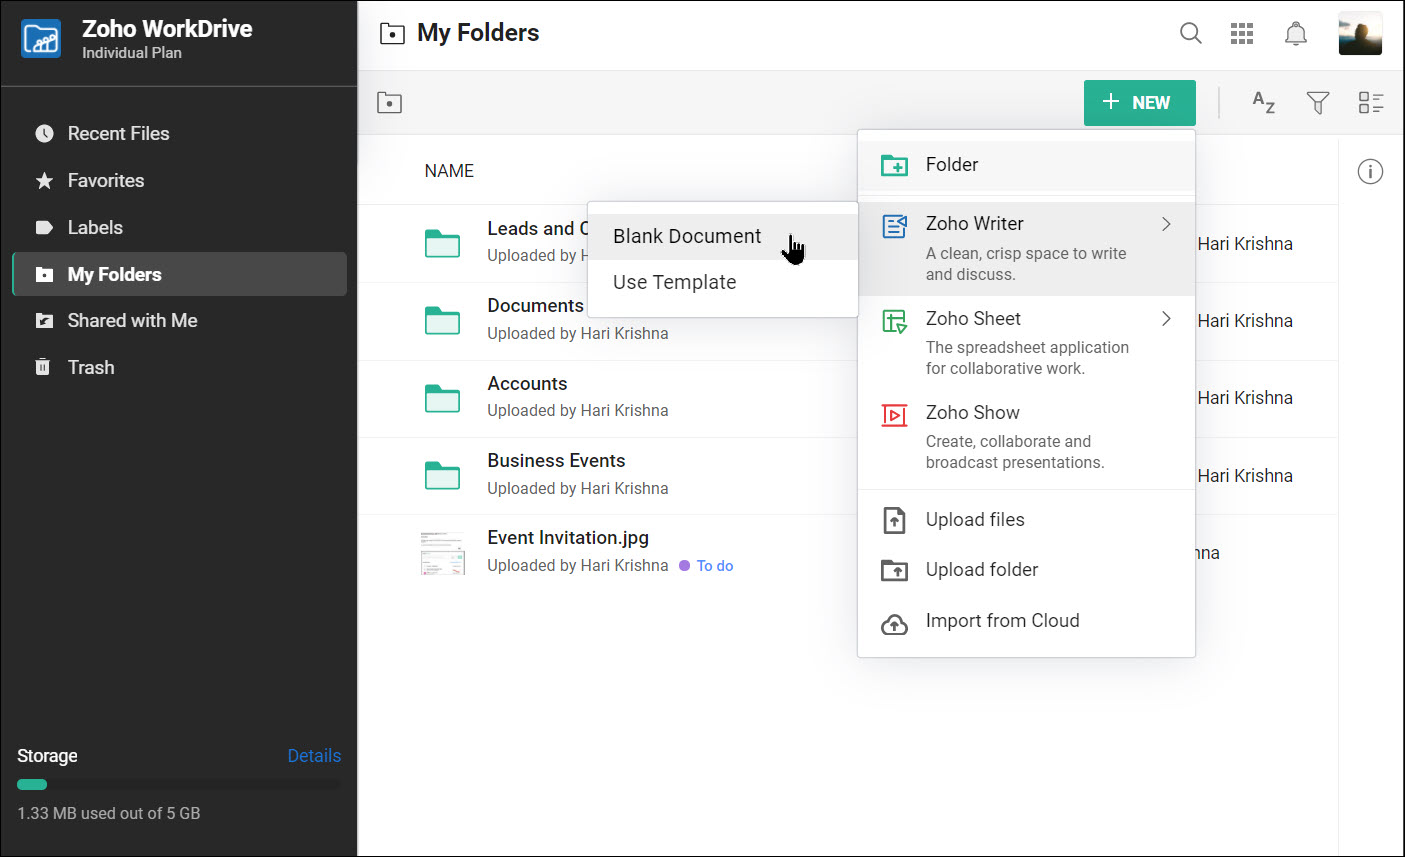Expand Zoho Sheet submenu arrow
Screen dimensions: 1405x857
click(1166, 319)
